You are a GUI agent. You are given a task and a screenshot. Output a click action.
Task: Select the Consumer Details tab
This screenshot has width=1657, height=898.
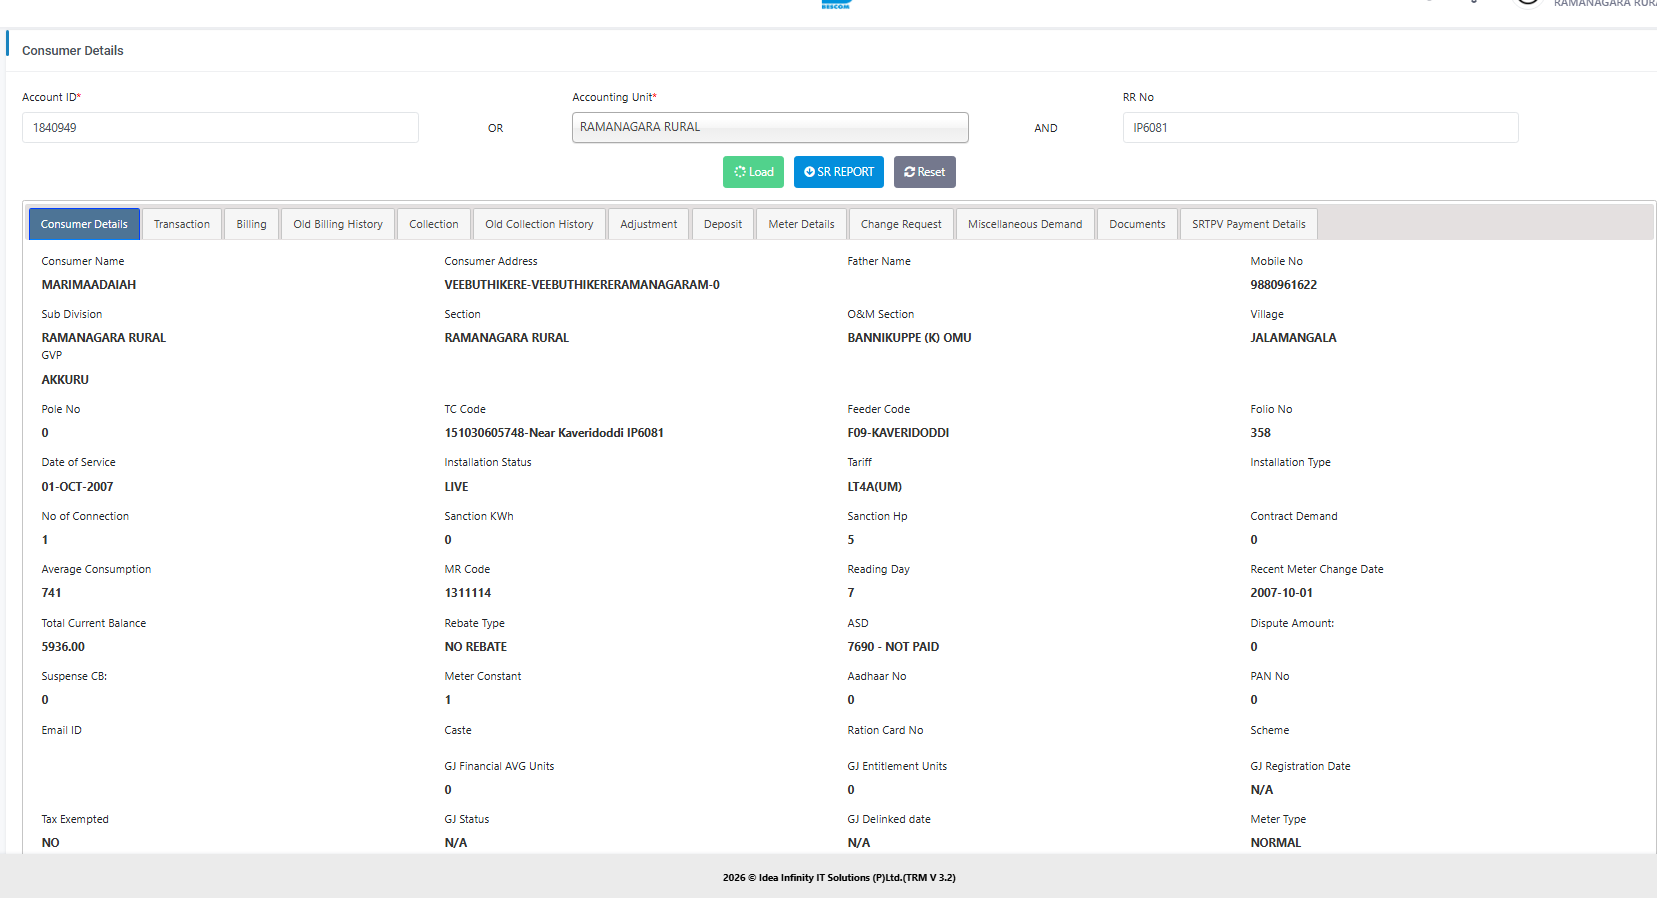click(x=84, y=224)
